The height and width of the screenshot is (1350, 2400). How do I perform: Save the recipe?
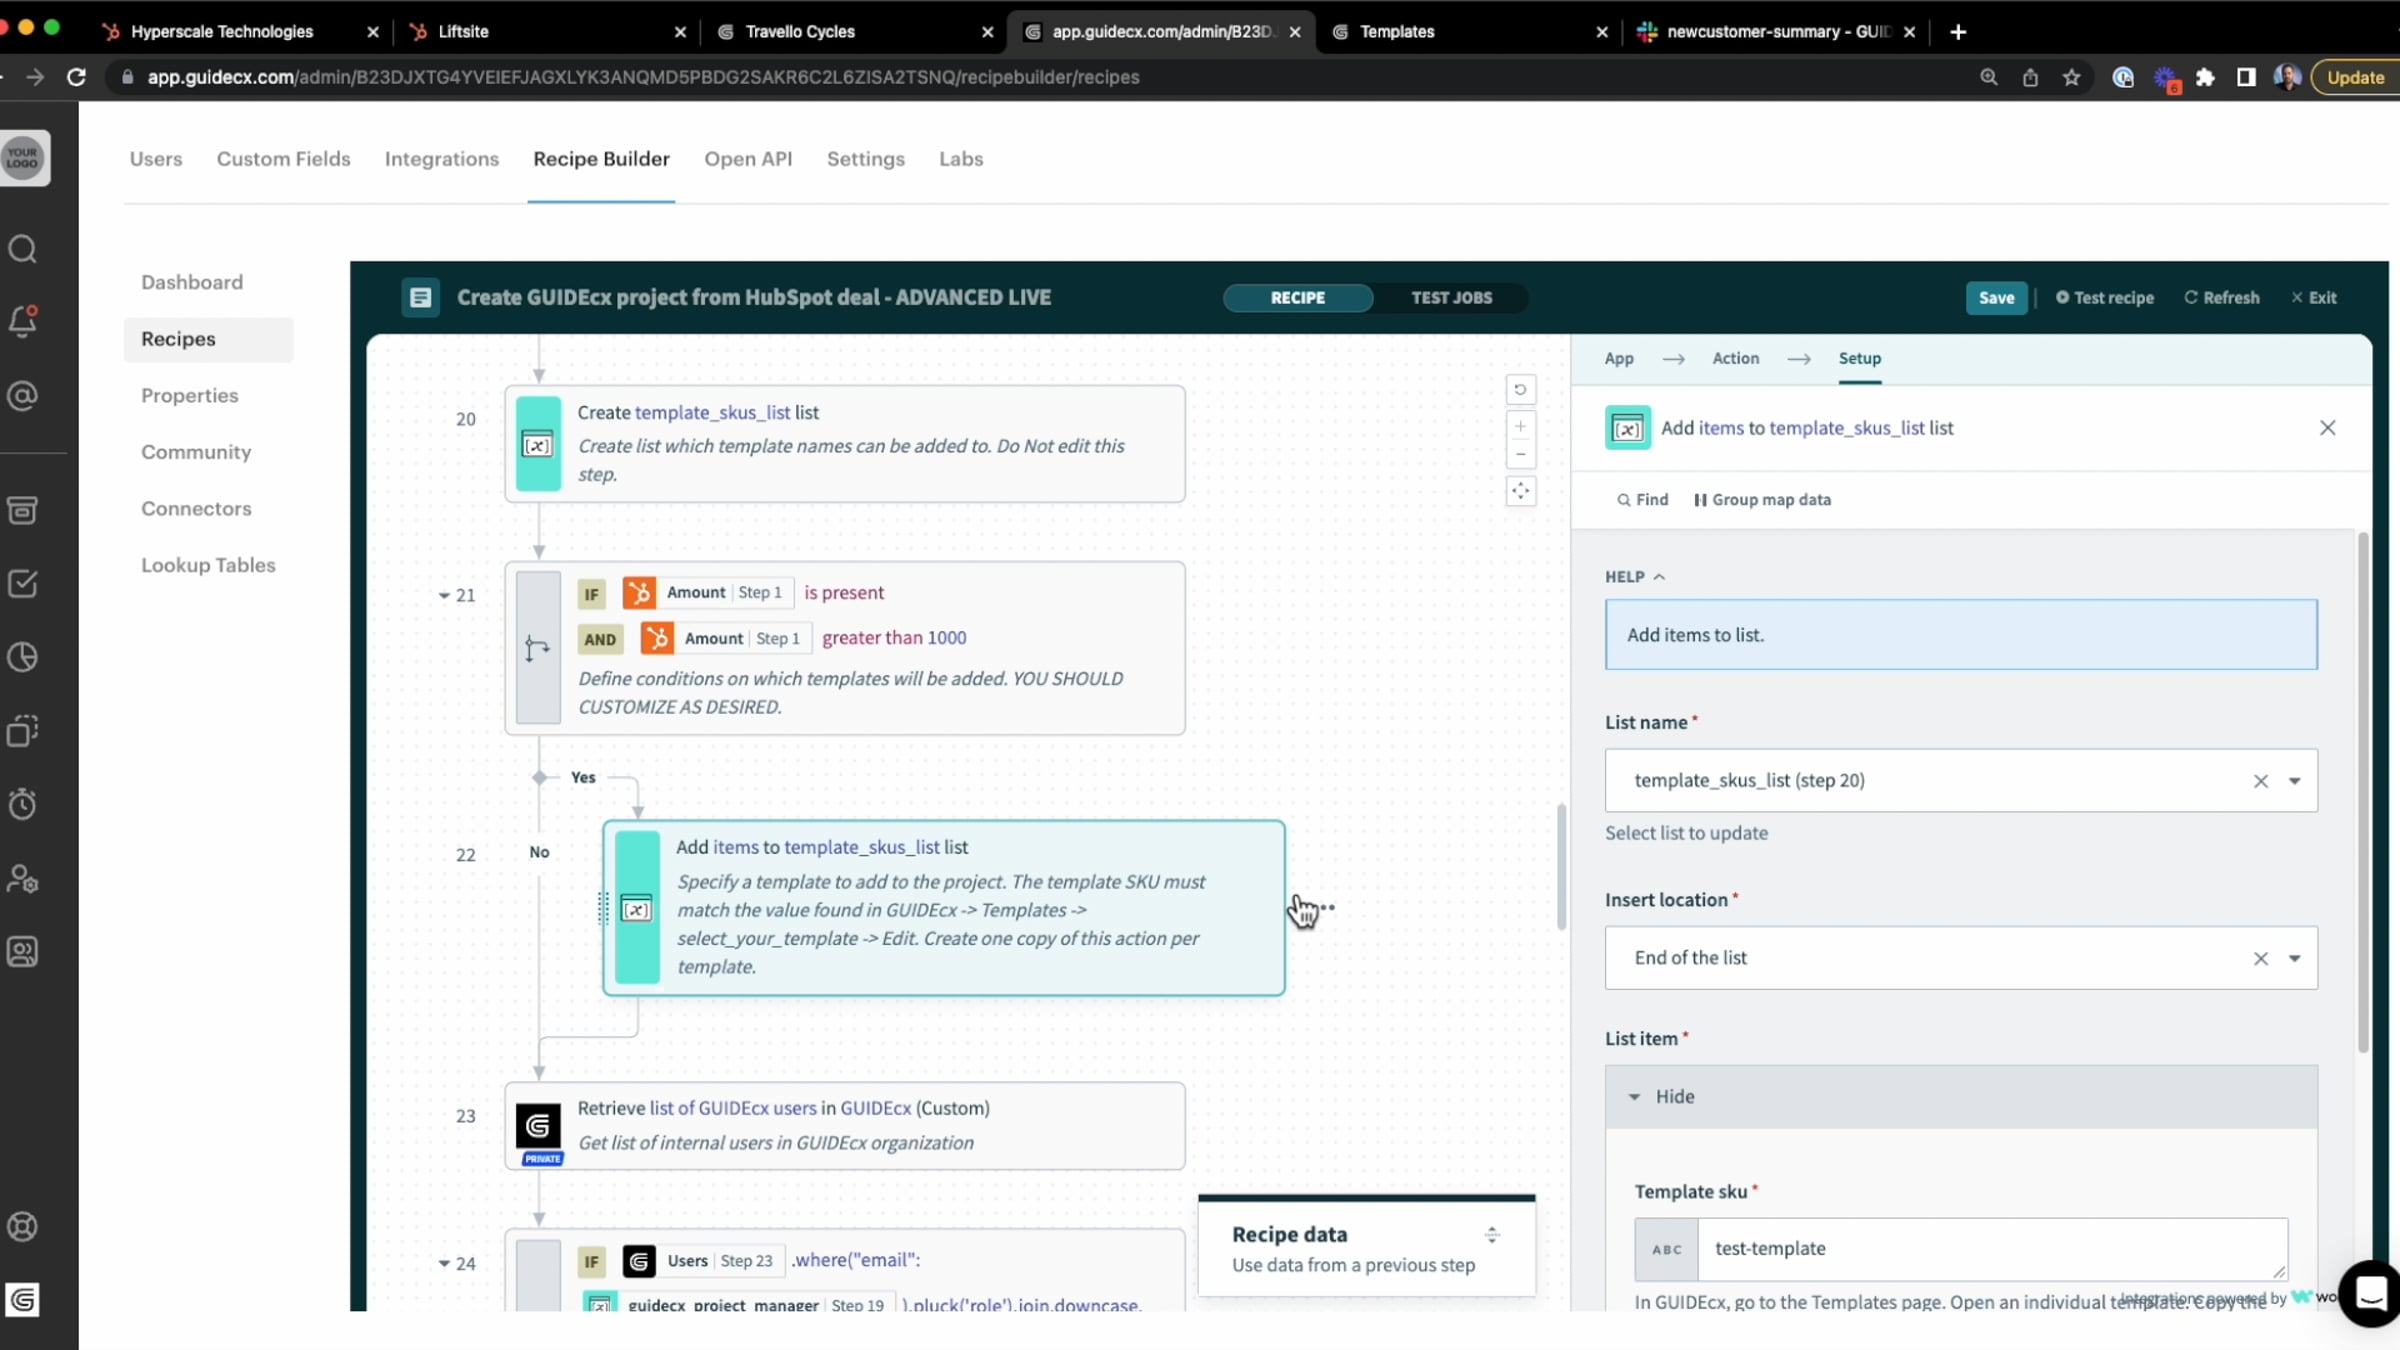[1996, 297]
